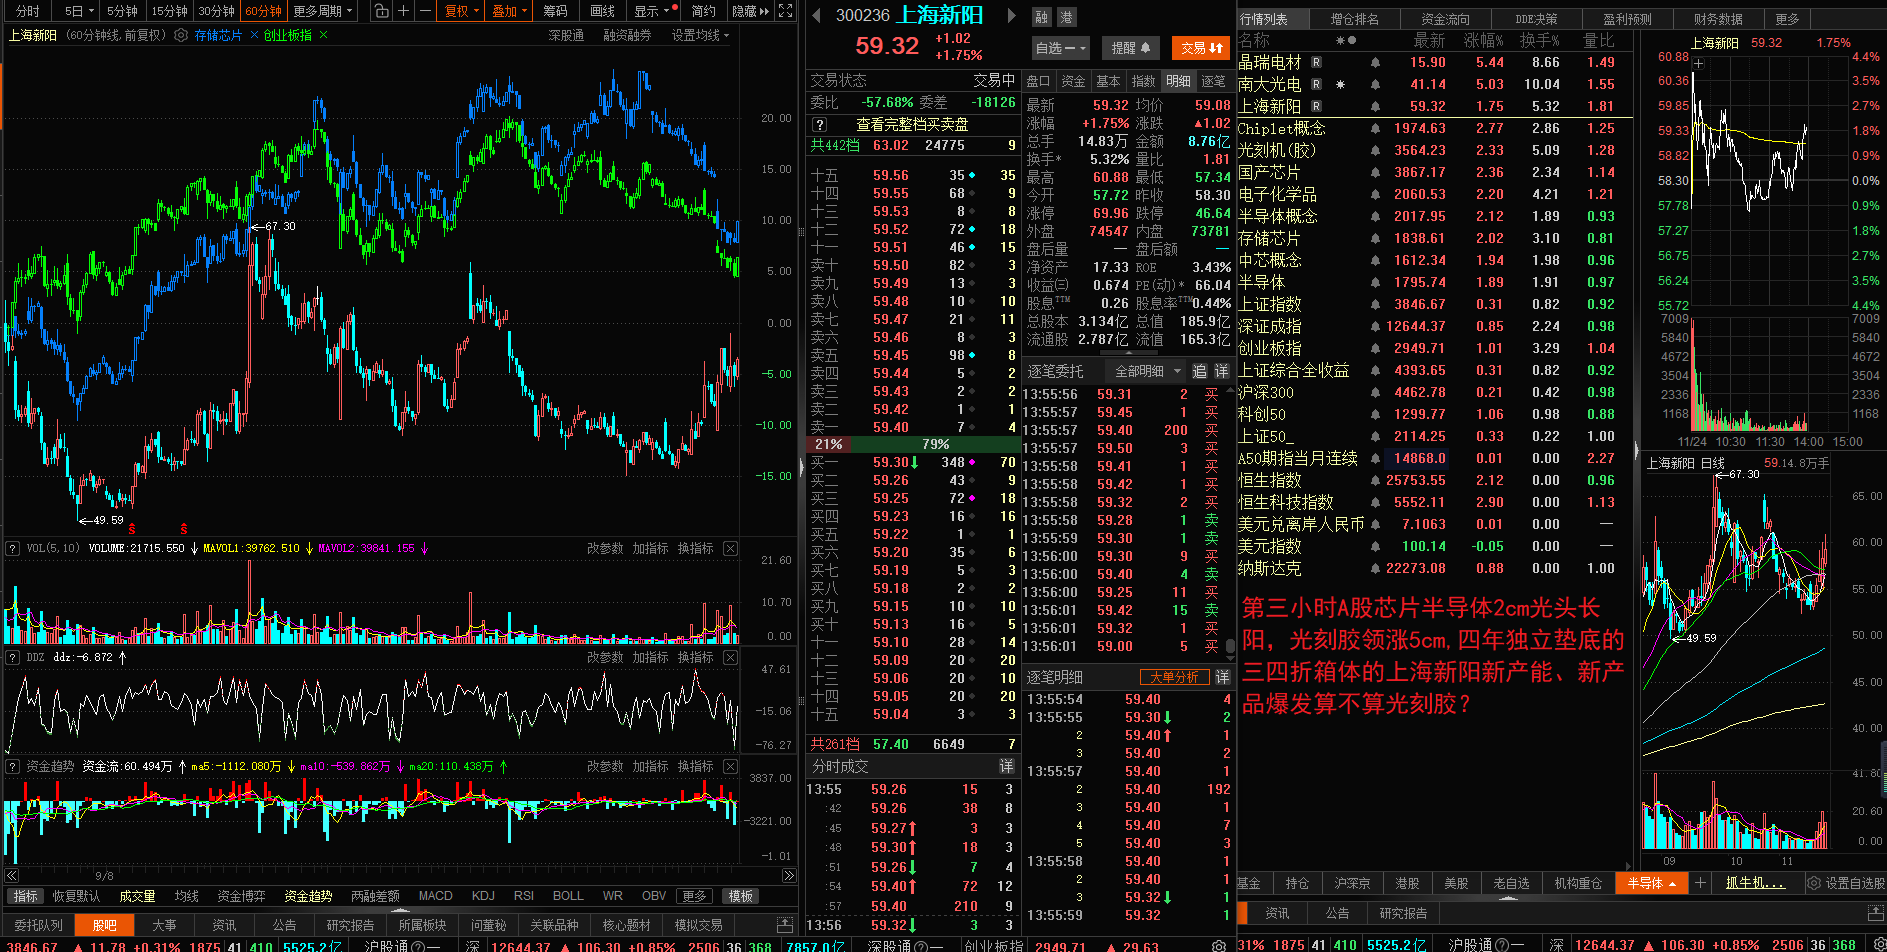
Task: Go to previous stock arrow beside 300236
Action: point(816,15)
